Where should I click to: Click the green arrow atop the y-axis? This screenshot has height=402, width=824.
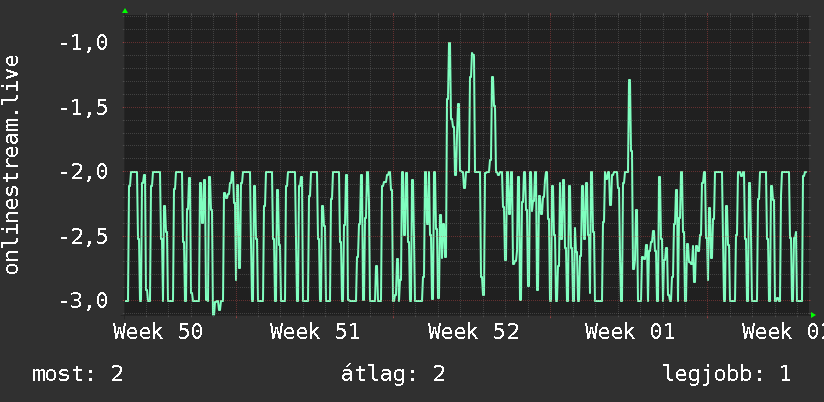125,11
